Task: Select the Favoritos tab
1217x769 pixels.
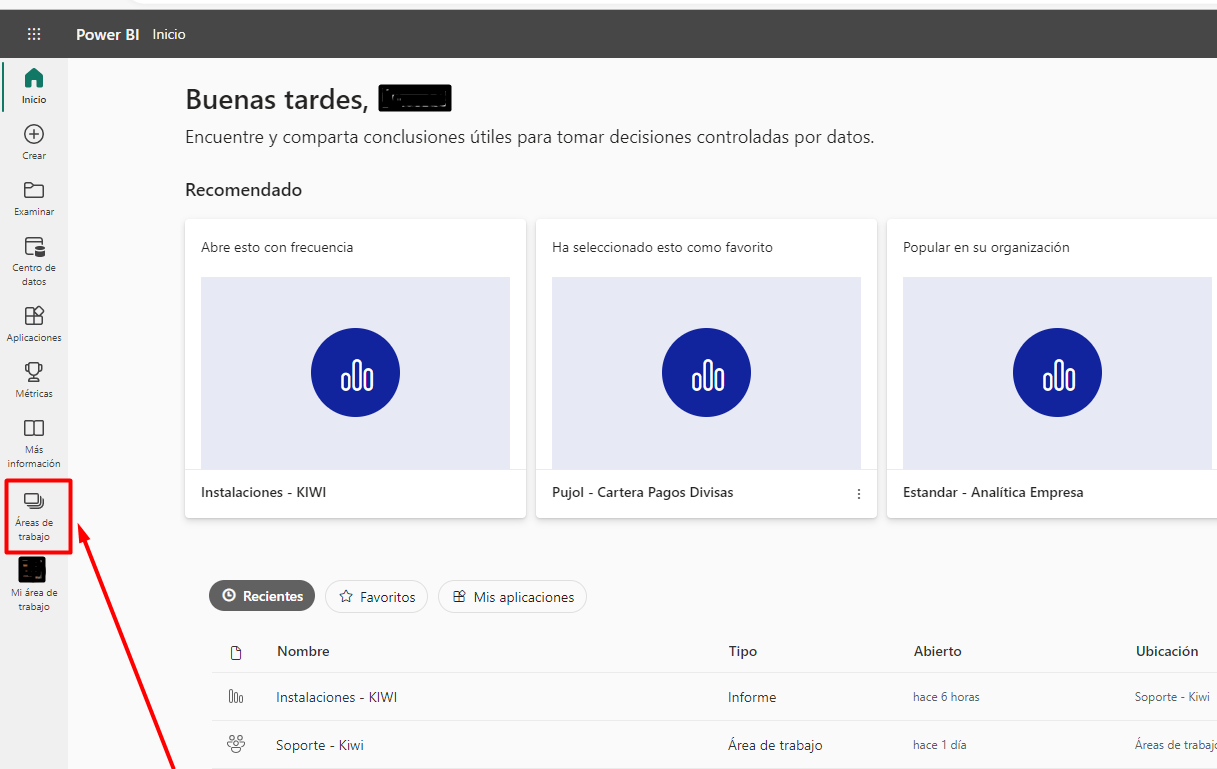Action: [x=377, y=596]
